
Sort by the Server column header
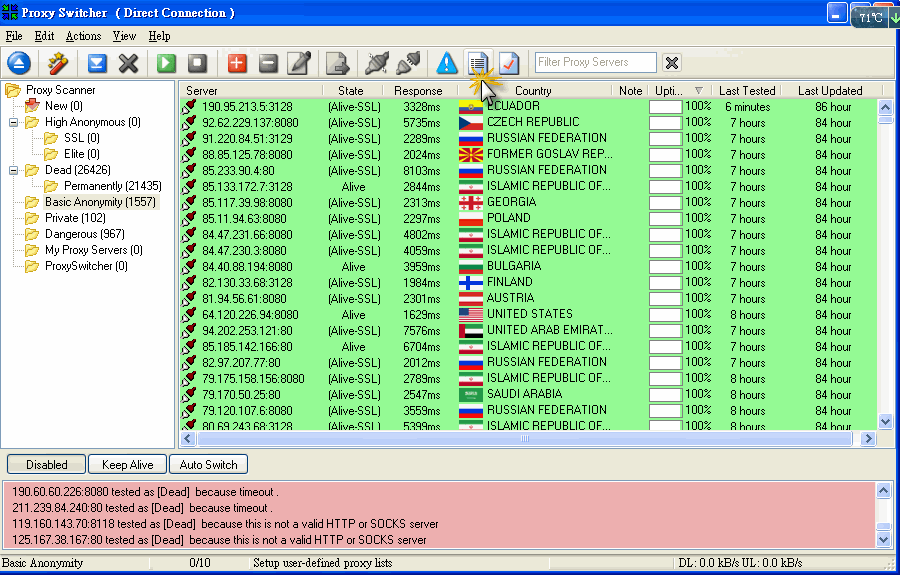click(x=251, y=91)
